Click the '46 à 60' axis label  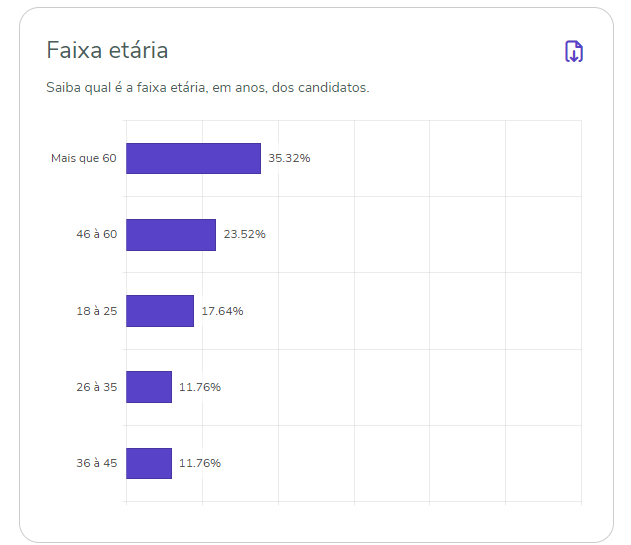click(x=97, y=235)
